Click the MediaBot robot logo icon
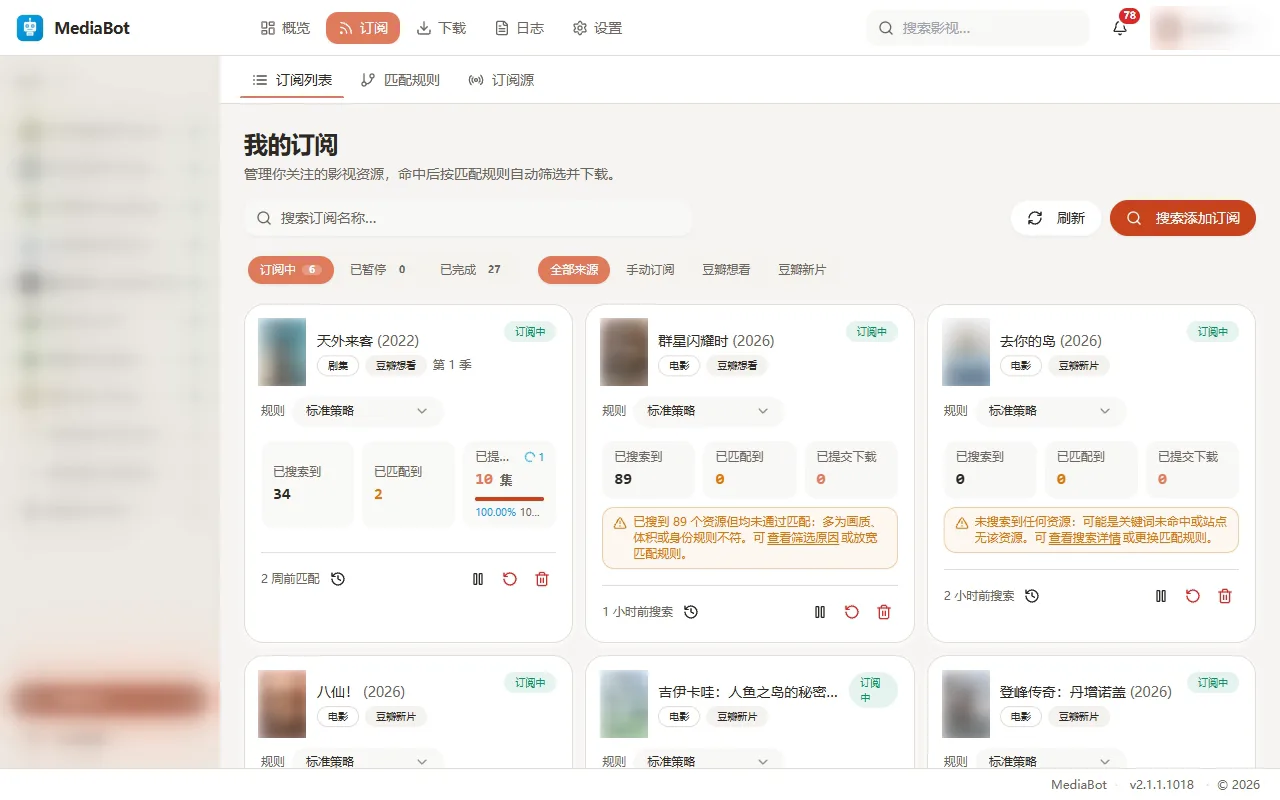1280x800 pixels. click(x=30, y=28)
